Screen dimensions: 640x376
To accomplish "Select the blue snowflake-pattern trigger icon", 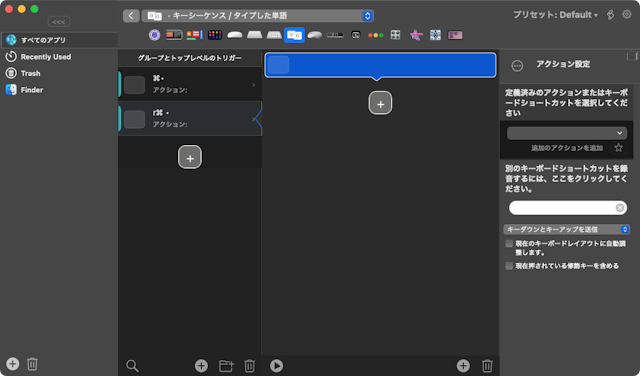I will click(435, 35).
